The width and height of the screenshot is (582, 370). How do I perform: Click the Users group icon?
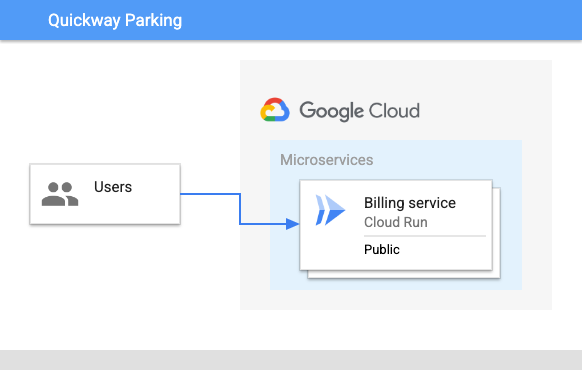[60, 194]
